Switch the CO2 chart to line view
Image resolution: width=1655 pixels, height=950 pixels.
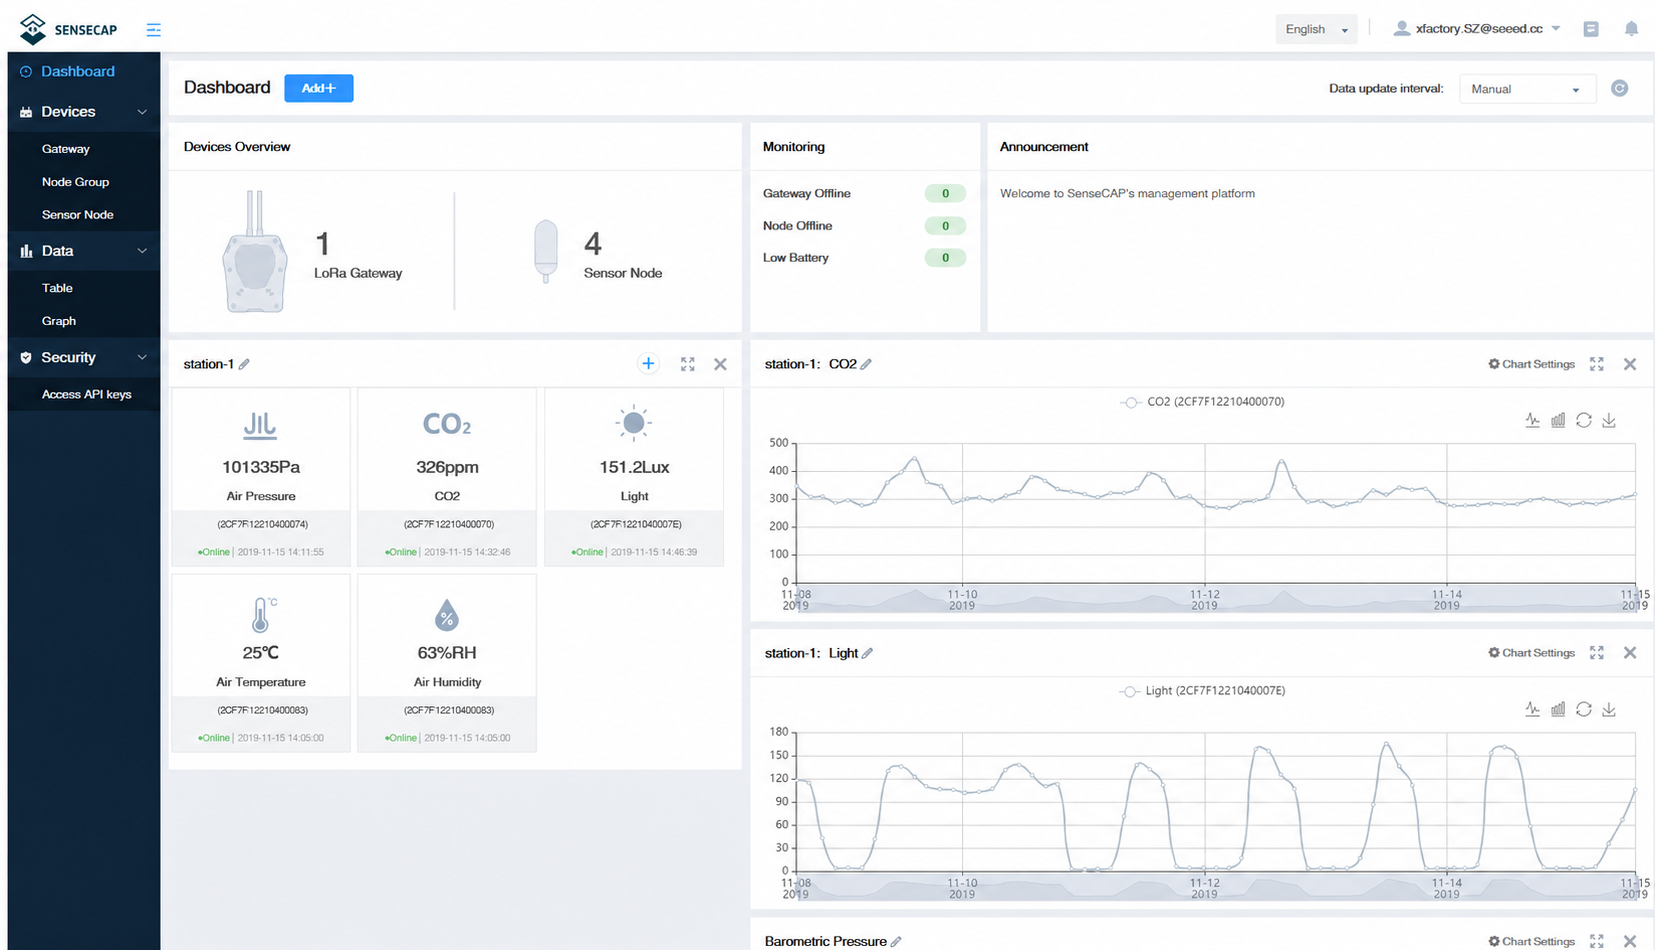1532,420
